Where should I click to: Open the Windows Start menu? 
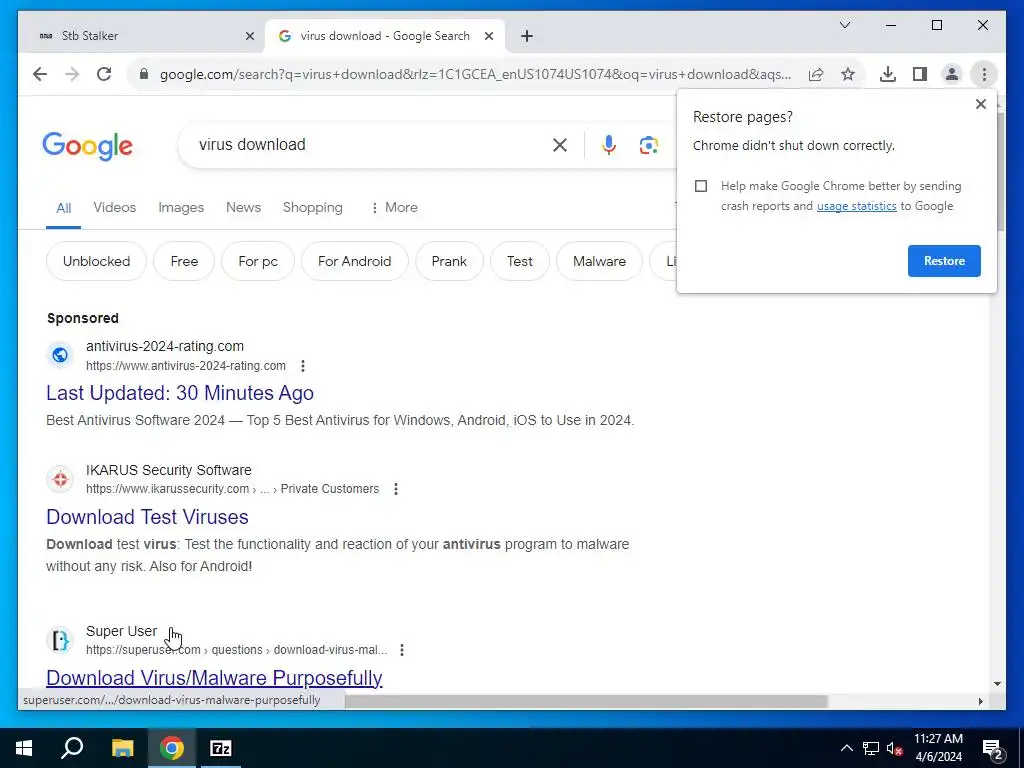(24, 748)
